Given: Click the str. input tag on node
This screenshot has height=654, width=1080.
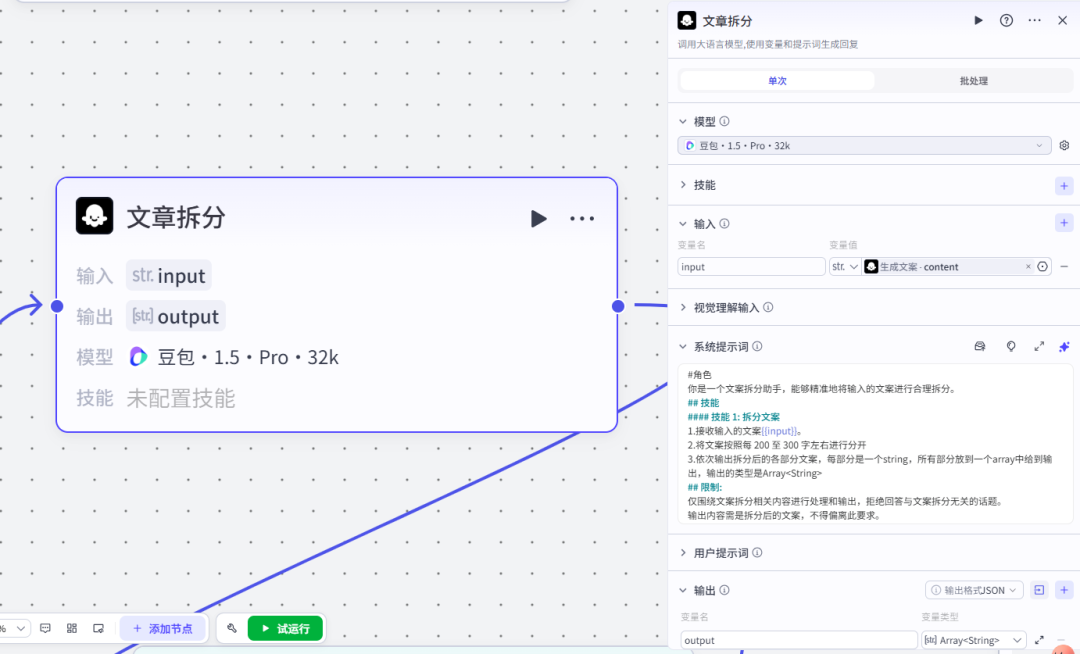Looking at the screenshot, I should [169, 275].
